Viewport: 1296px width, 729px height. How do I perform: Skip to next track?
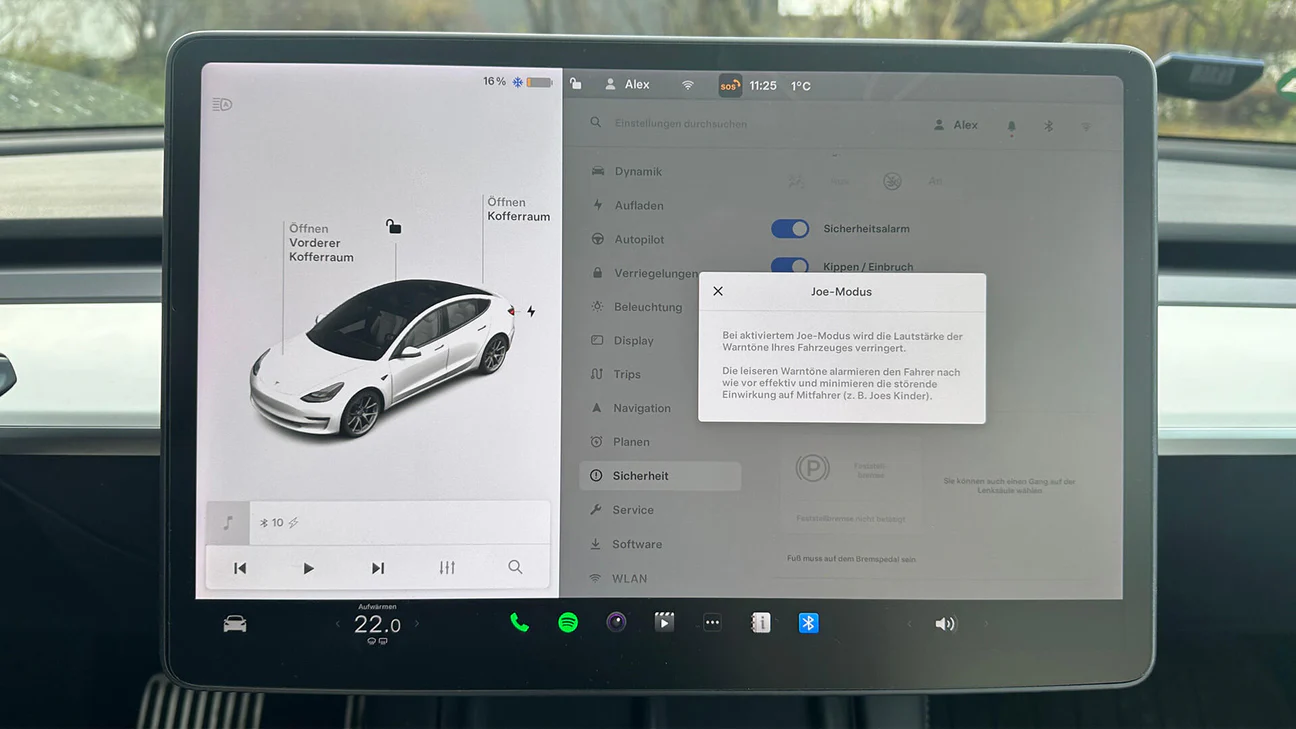click(377, 568)
